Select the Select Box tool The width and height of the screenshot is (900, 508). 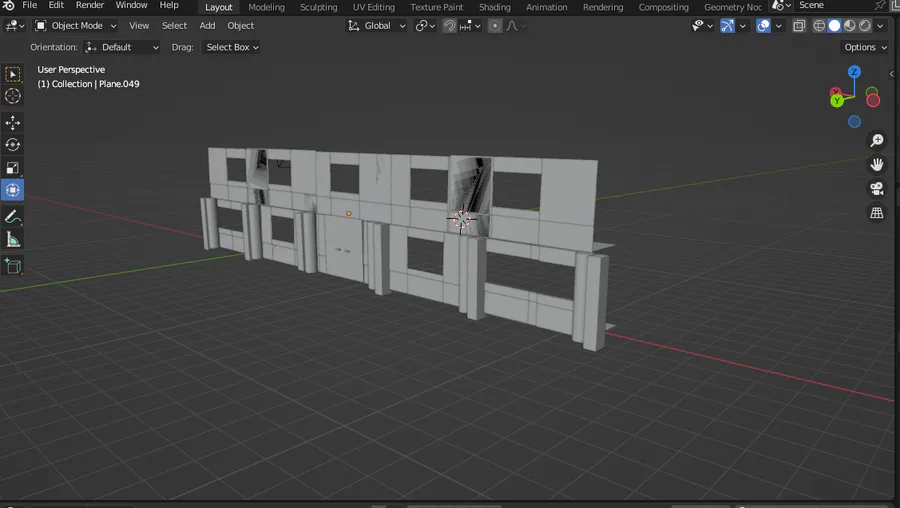coord(13,75)
